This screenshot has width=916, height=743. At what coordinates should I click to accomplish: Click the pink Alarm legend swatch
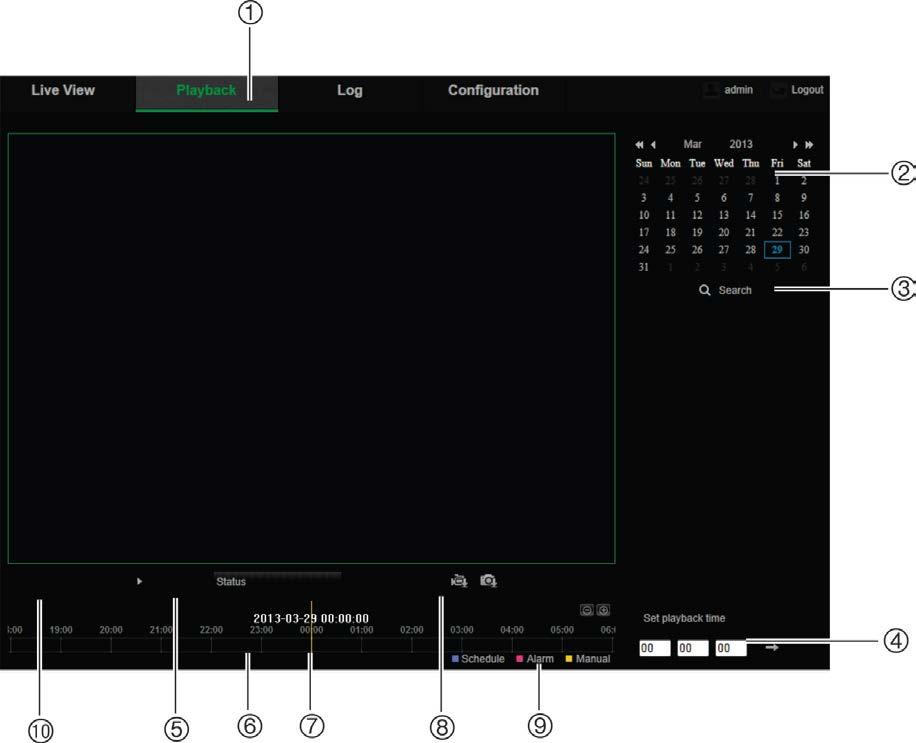coord(519,659)
